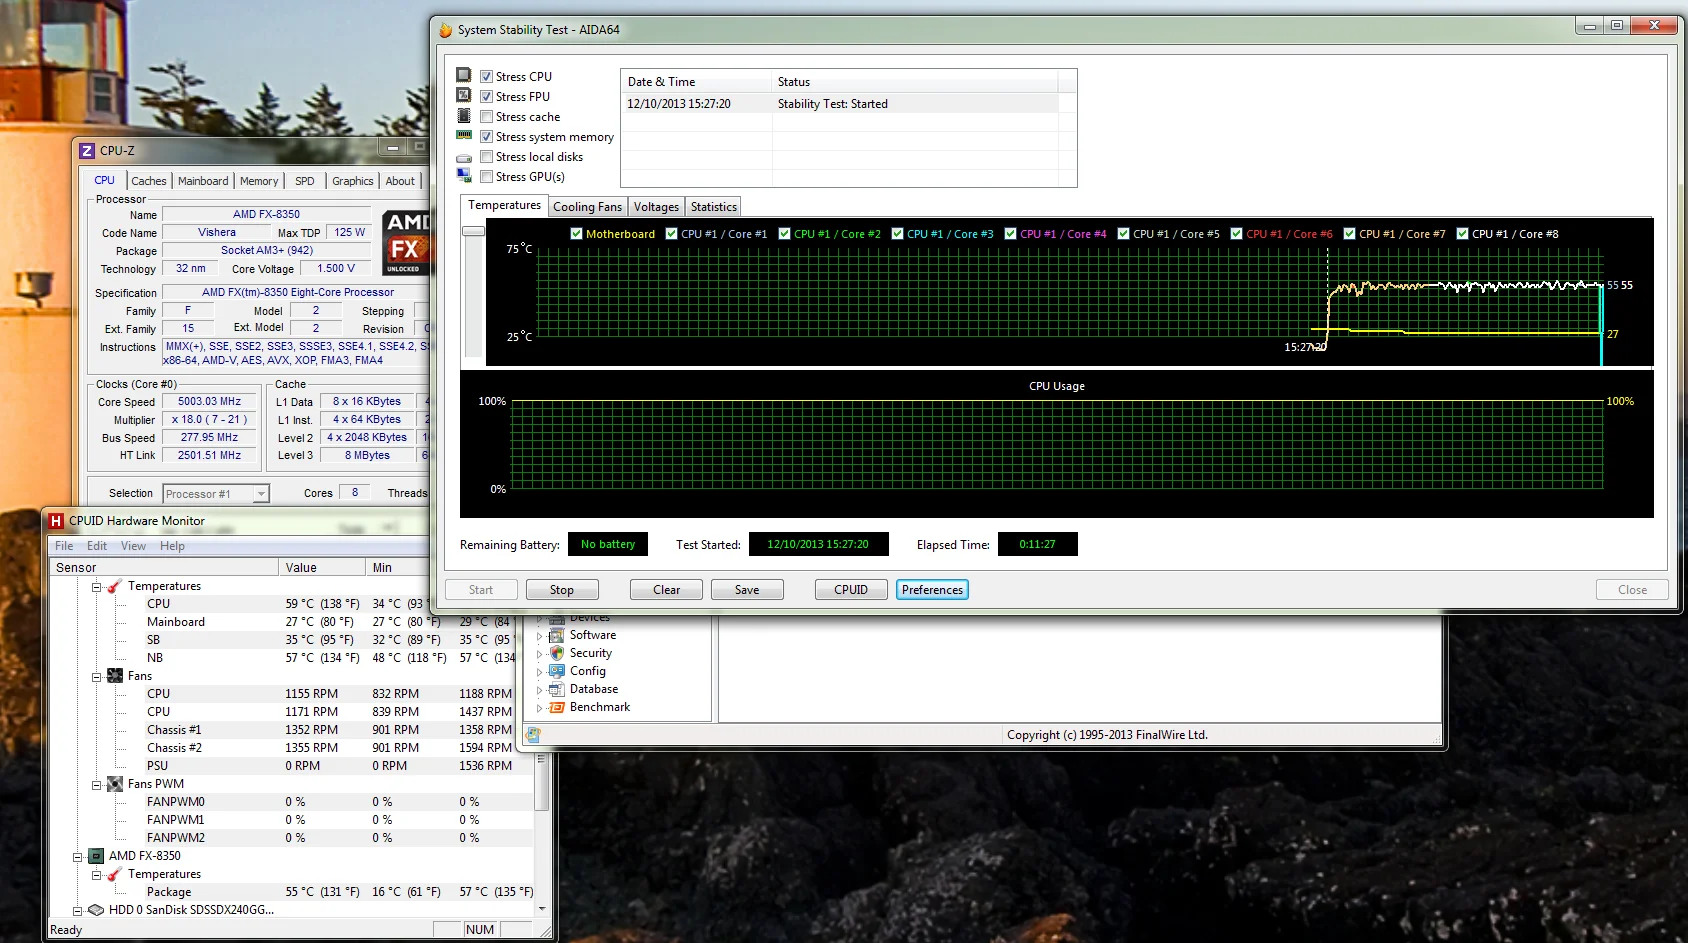Click the Benchmark icon in AIDA64 tree
The width and height of the screenshot is (1688, 943).
click(557, 707)
